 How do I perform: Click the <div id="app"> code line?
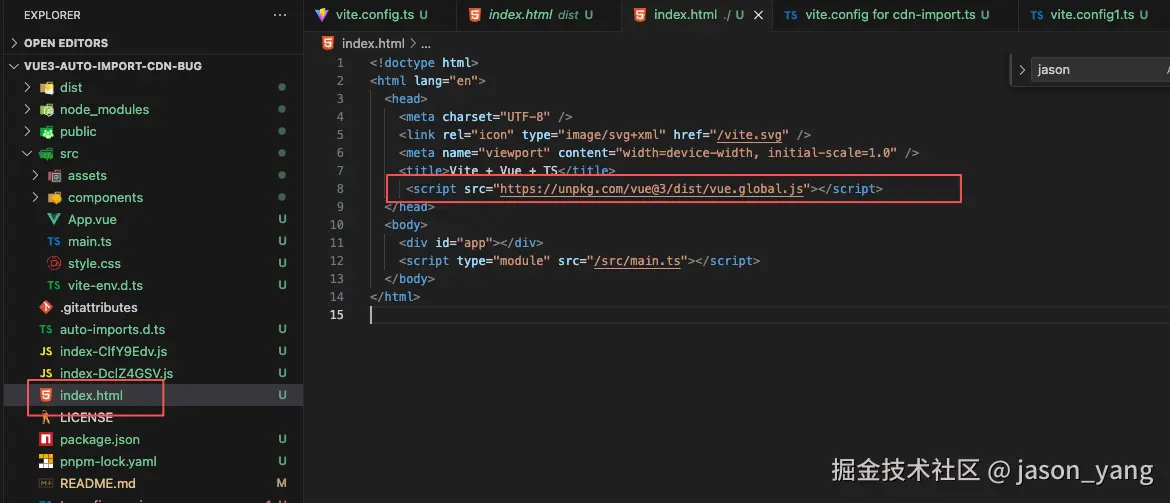[471, 243]
